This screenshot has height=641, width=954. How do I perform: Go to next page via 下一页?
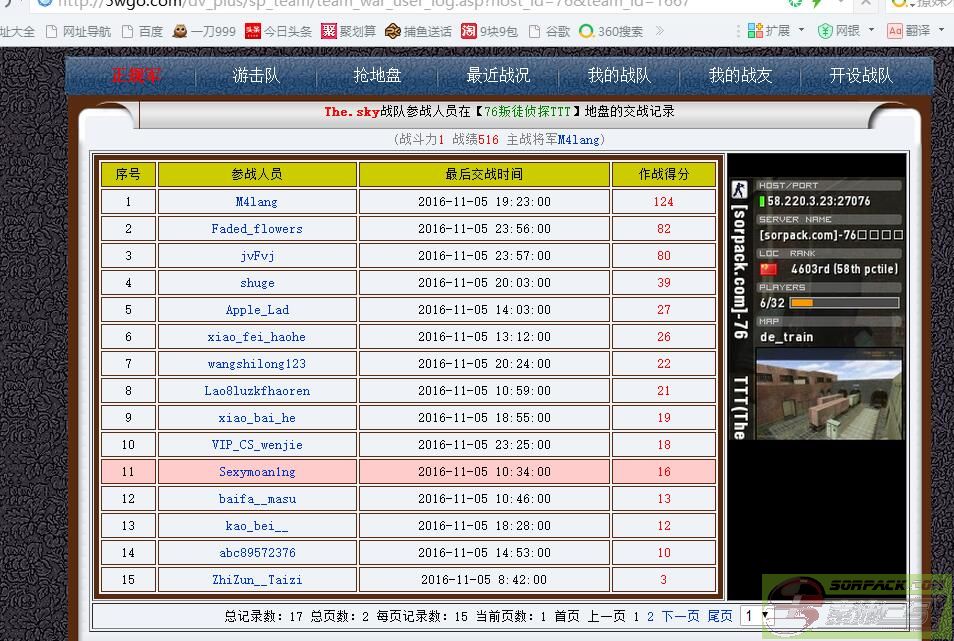[680, 616]
